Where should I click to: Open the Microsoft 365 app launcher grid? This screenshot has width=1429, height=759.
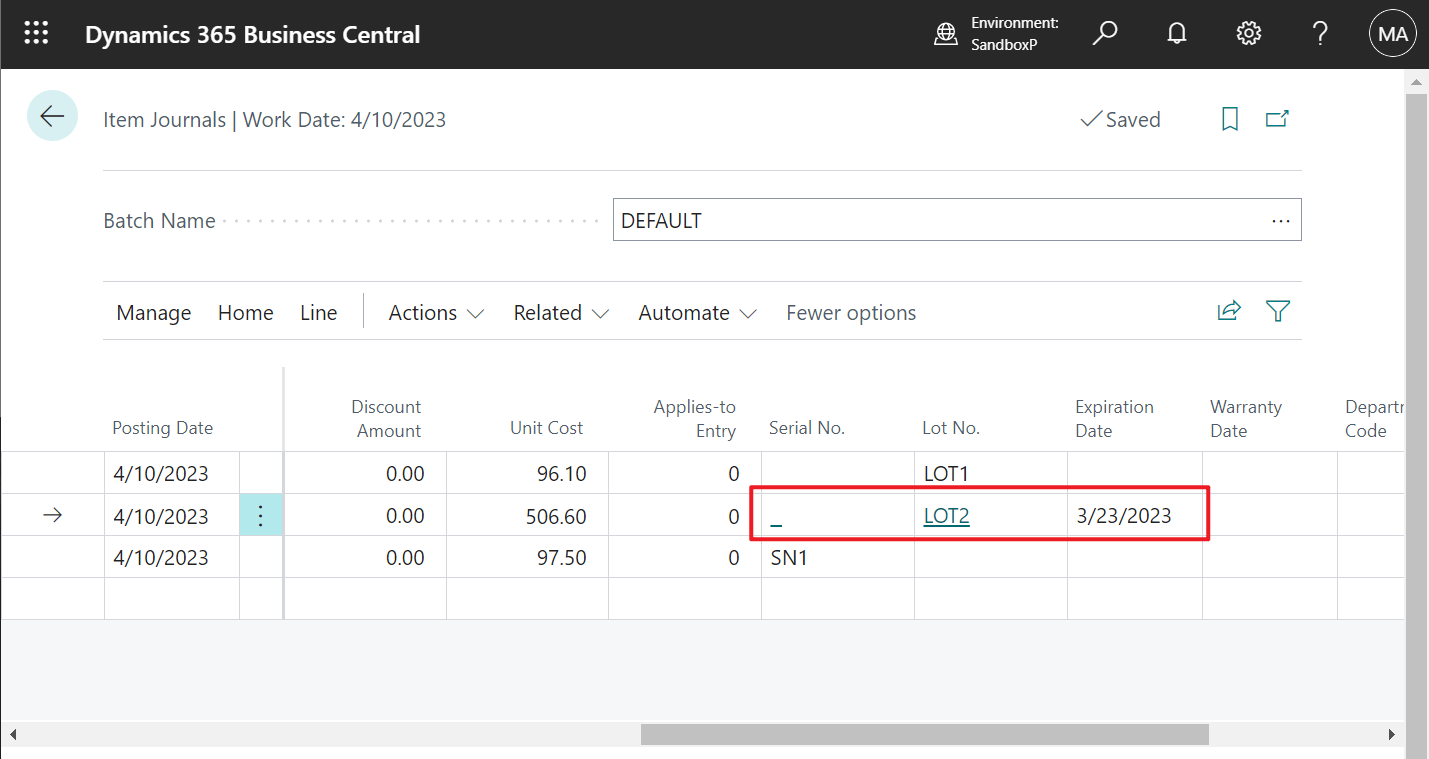[x=36, y=32]
